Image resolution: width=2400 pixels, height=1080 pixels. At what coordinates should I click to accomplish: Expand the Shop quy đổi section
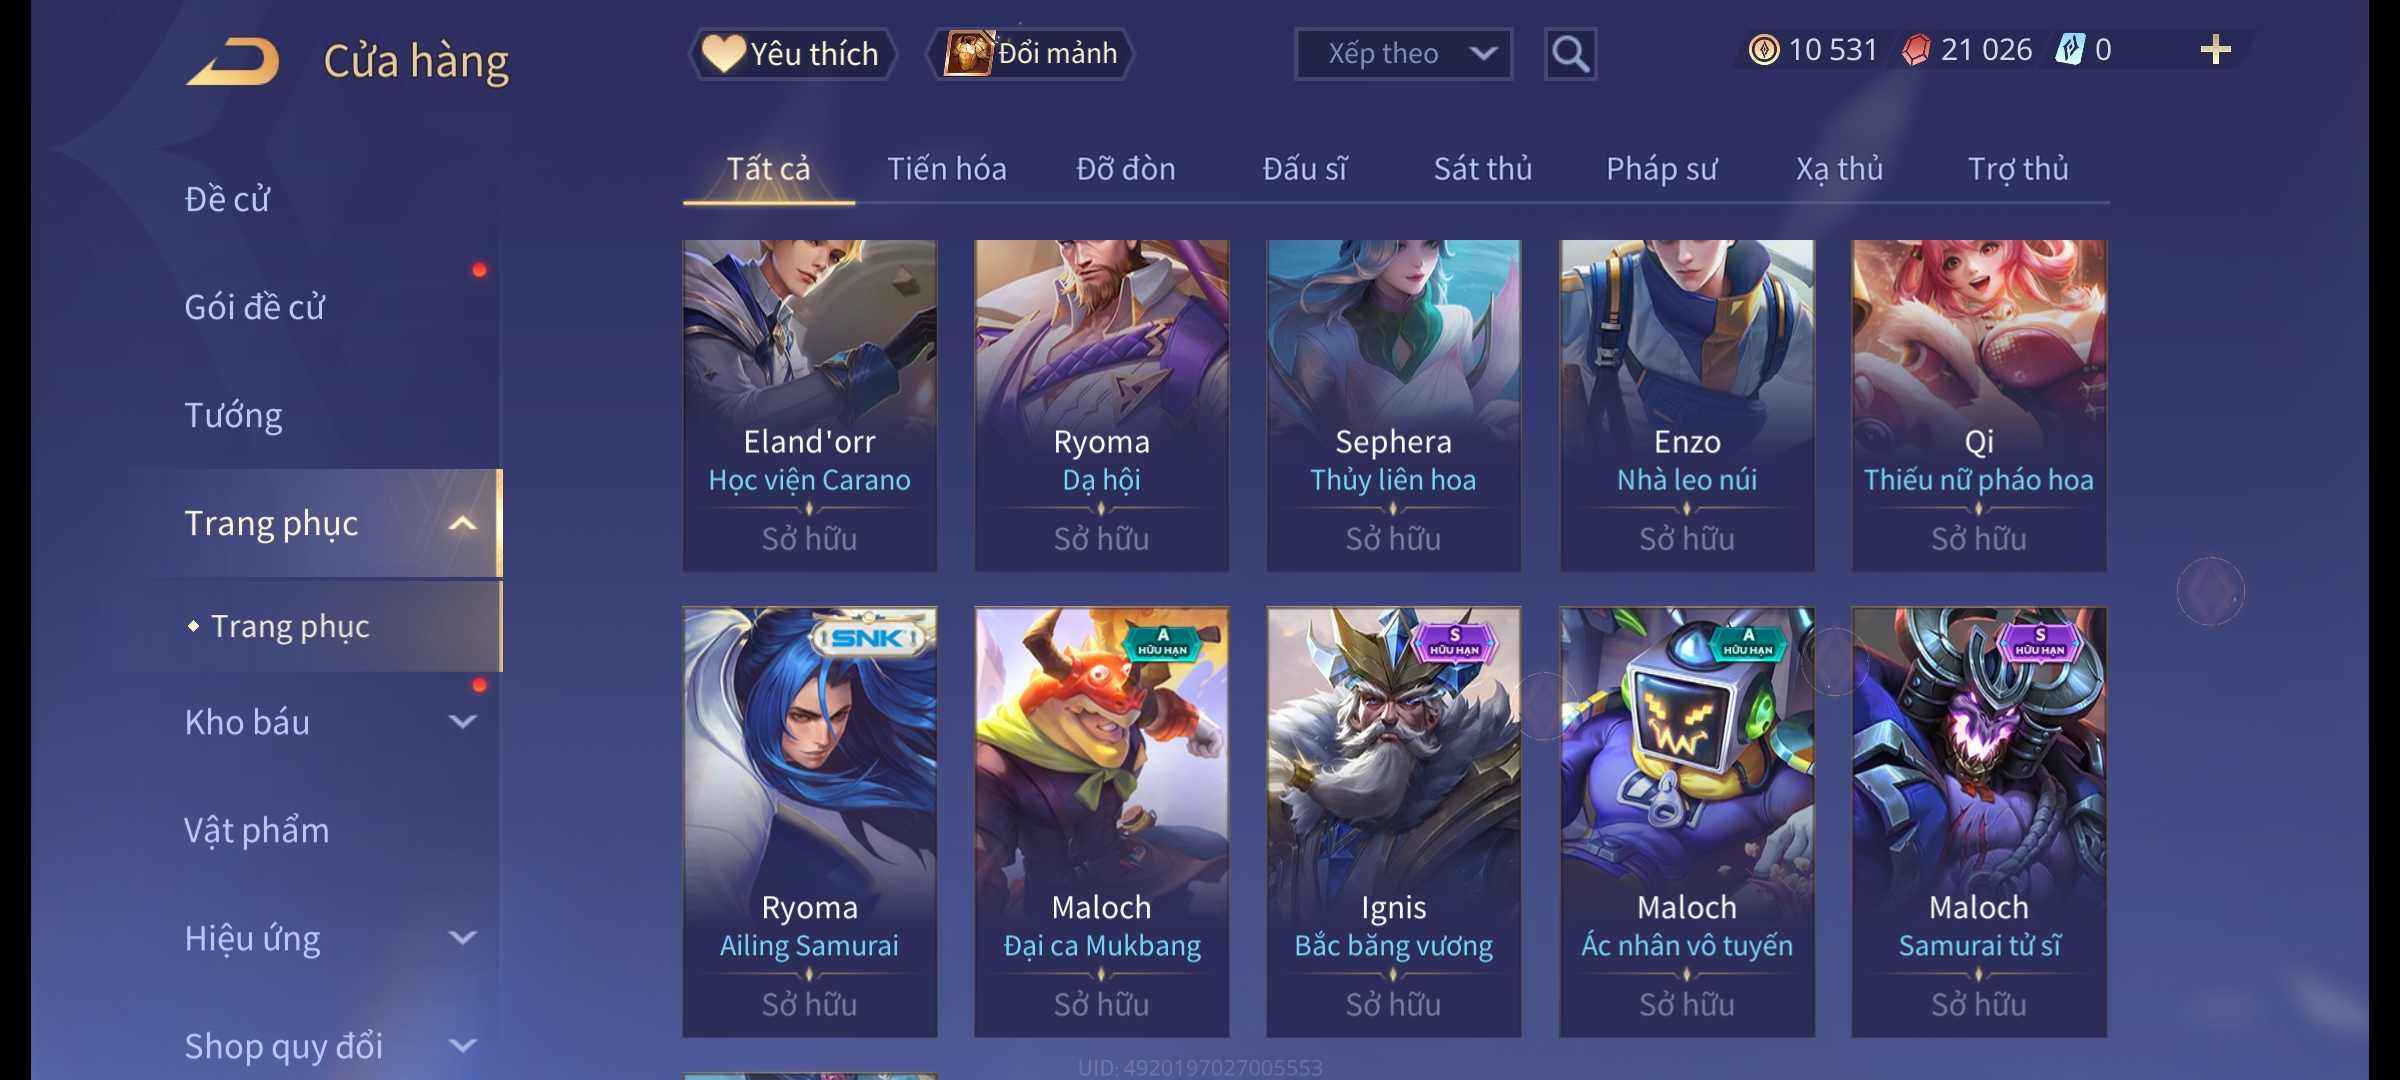coord(462,1046)
